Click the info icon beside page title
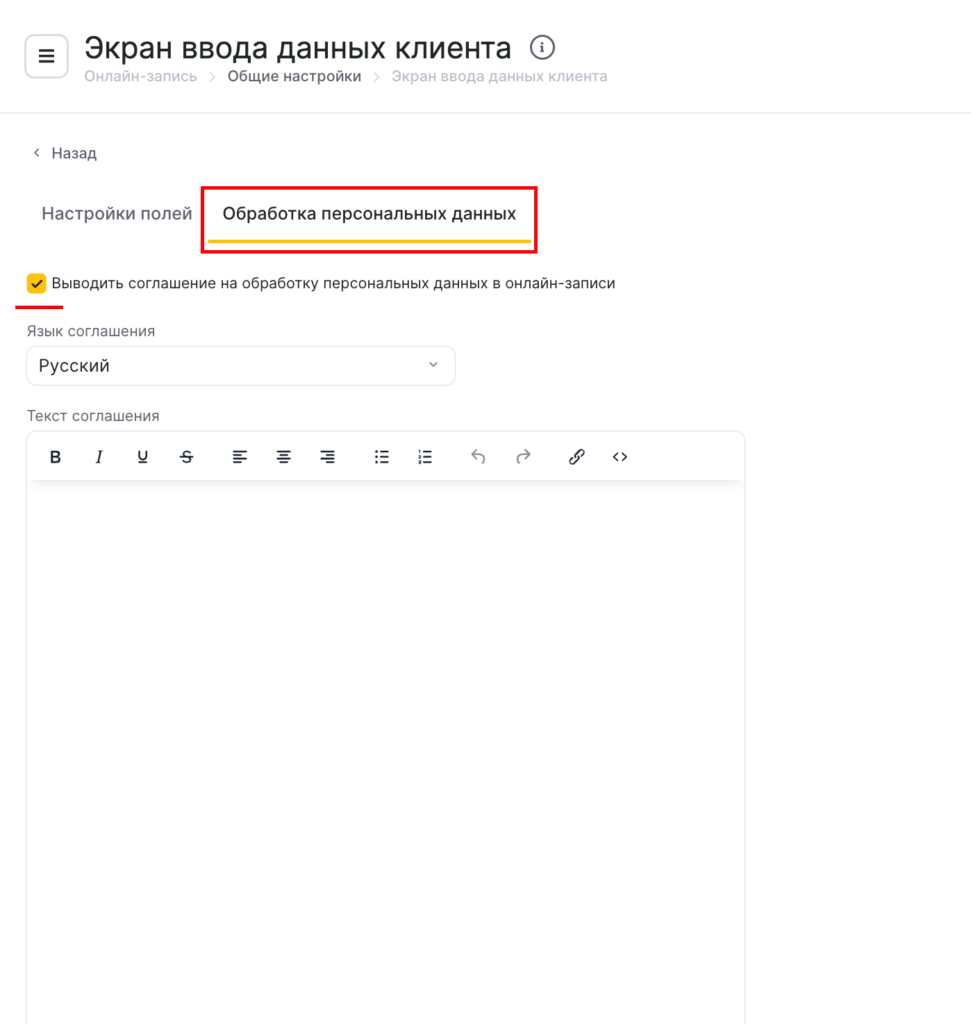Viewport: 971px width, 1024px height. click(542, 47)
